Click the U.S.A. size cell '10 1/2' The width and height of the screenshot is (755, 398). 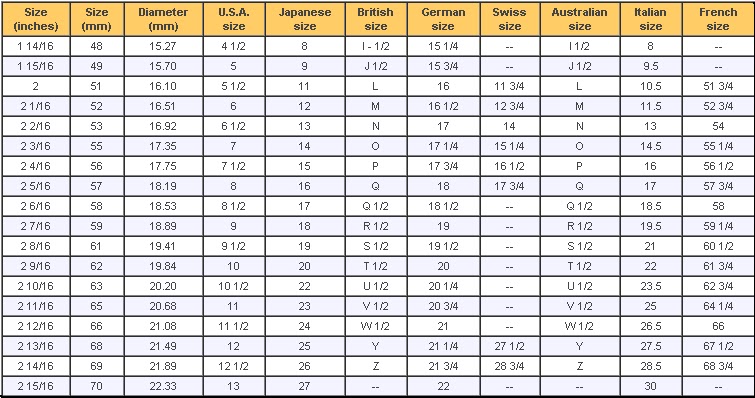[234, 286]
